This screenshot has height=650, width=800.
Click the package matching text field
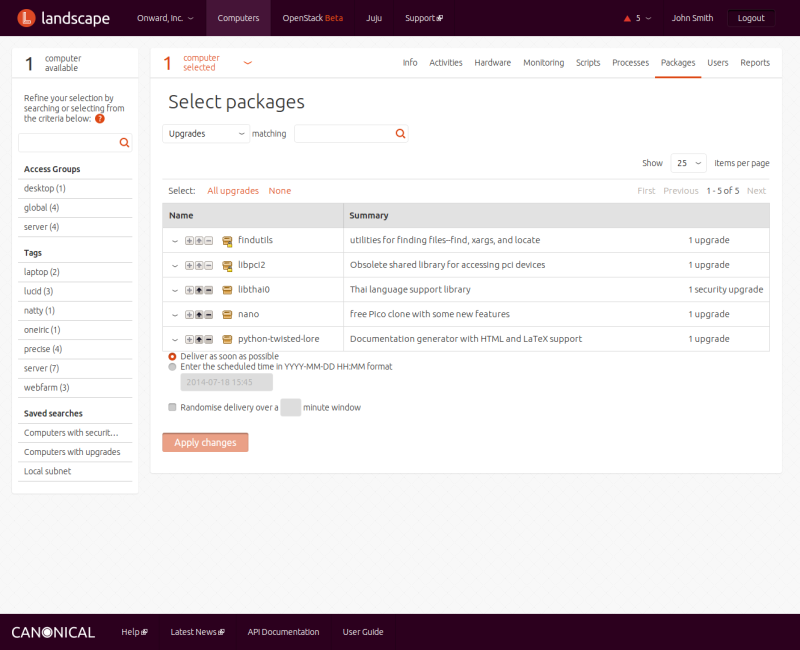point(343,134)
